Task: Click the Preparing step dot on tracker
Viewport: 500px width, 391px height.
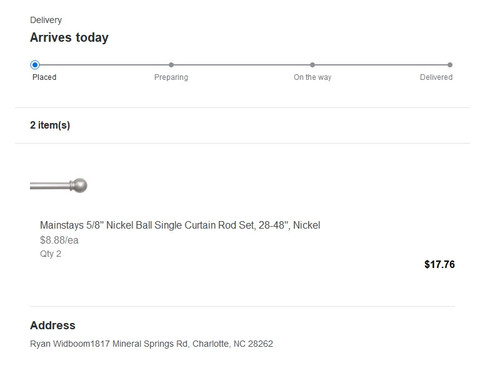Action: [x=171, y=65]
